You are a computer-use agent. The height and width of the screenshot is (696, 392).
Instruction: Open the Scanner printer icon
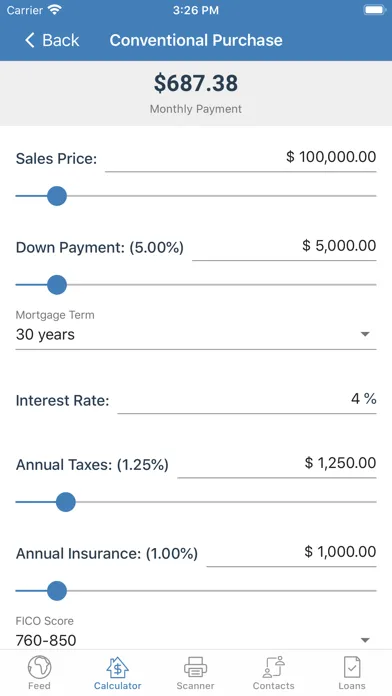point(195,667)
